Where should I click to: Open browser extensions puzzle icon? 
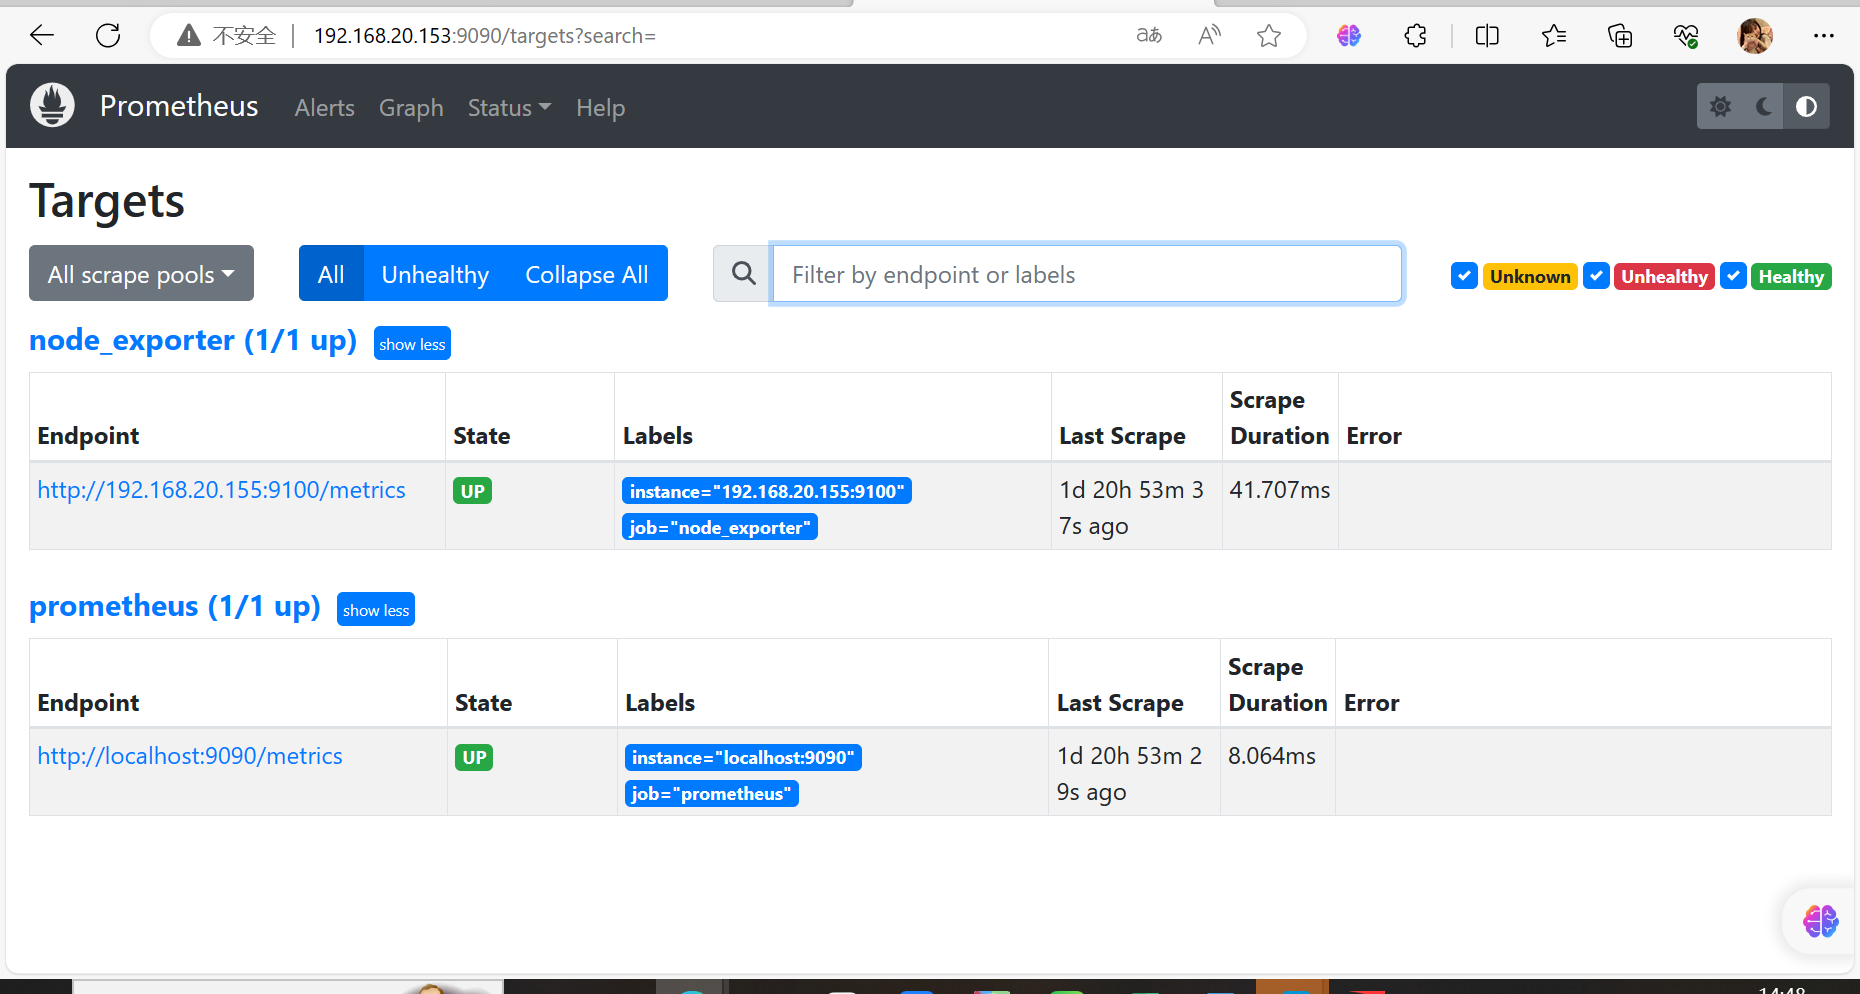tap(1415, 36)
